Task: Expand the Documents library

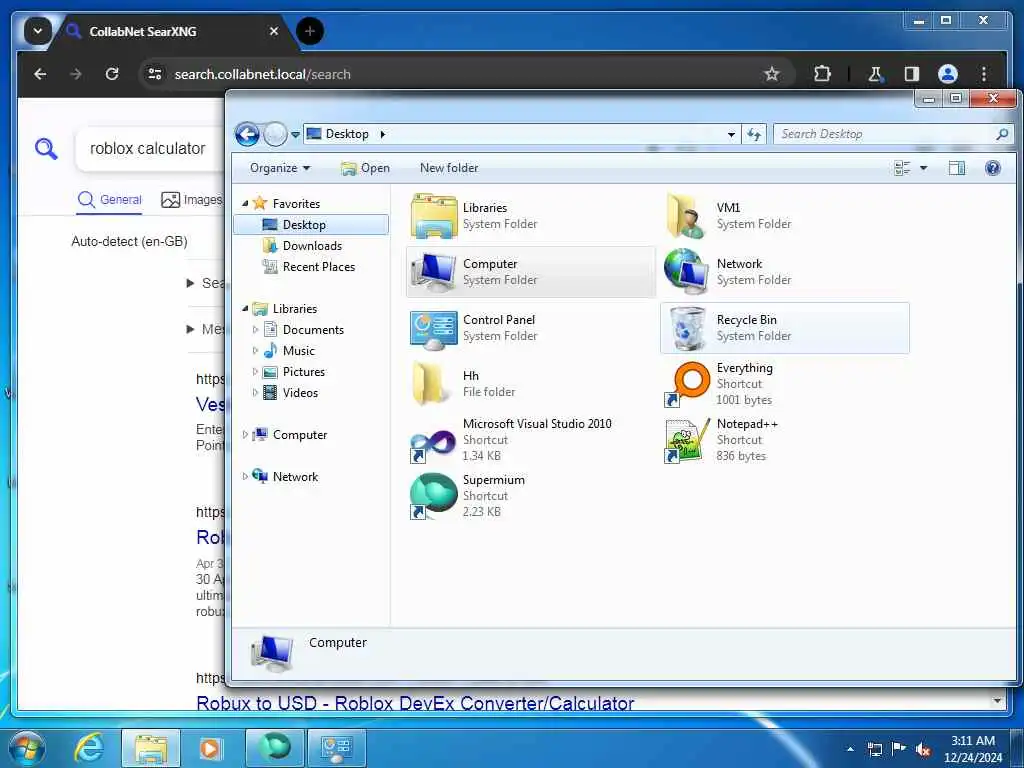Action: (255, 330)
